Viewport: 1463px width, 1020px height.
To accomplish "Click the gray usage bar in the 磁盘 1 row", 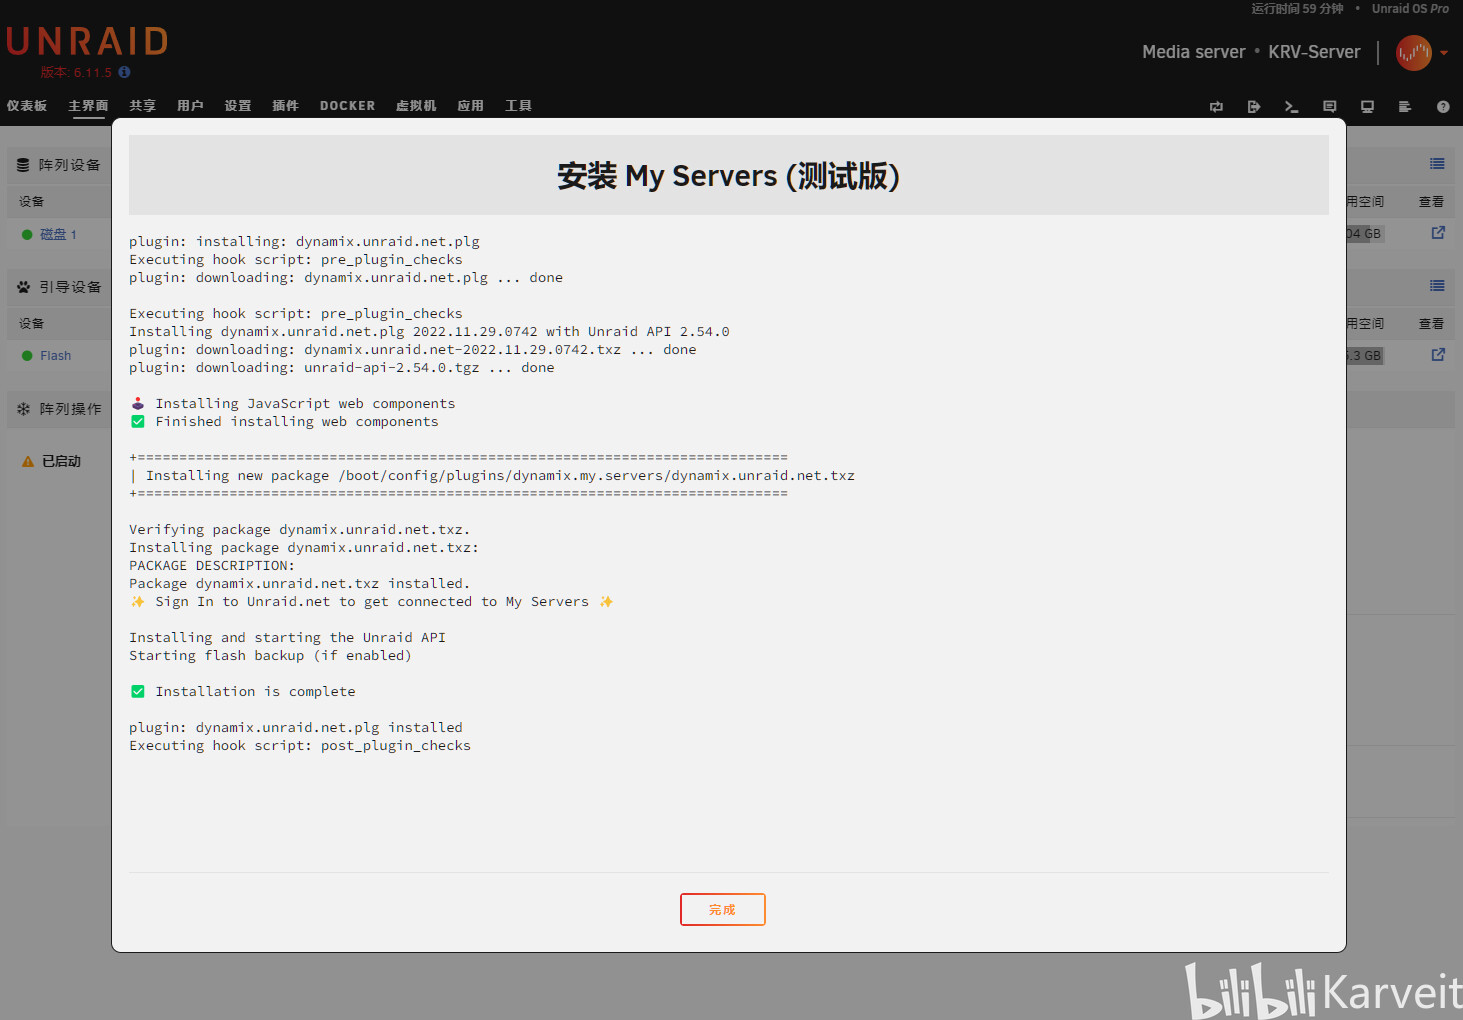I will (1364, 234).
